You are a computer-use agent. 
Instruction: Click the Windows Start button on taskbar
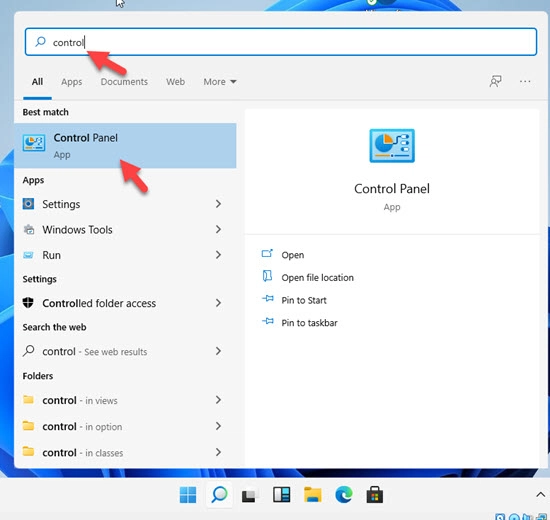pos(188,495)
